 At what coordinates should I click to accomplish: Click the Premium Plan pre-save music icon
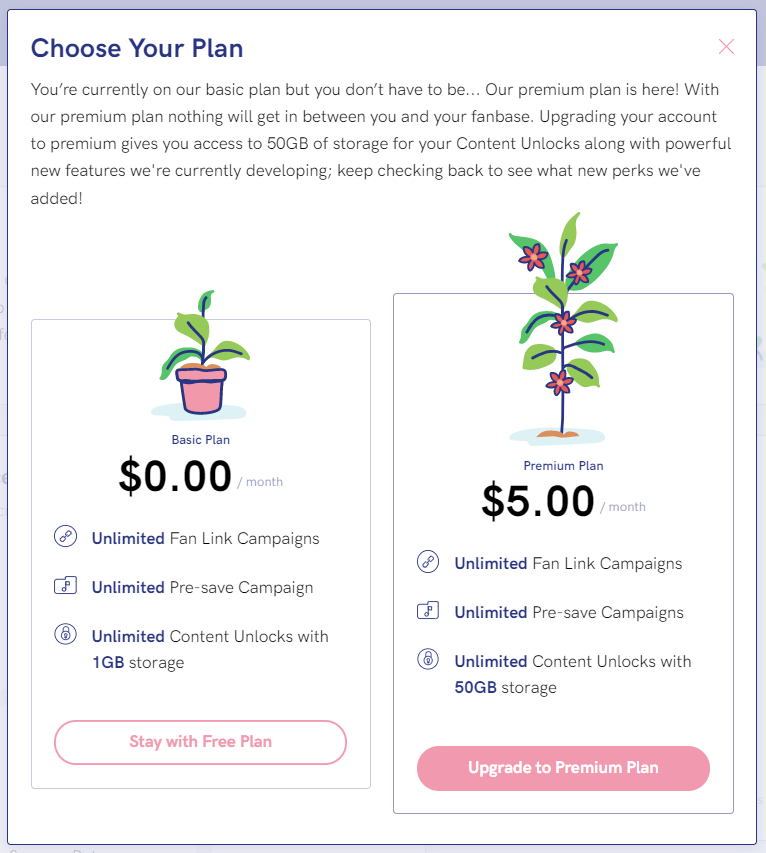coord(428,611)
